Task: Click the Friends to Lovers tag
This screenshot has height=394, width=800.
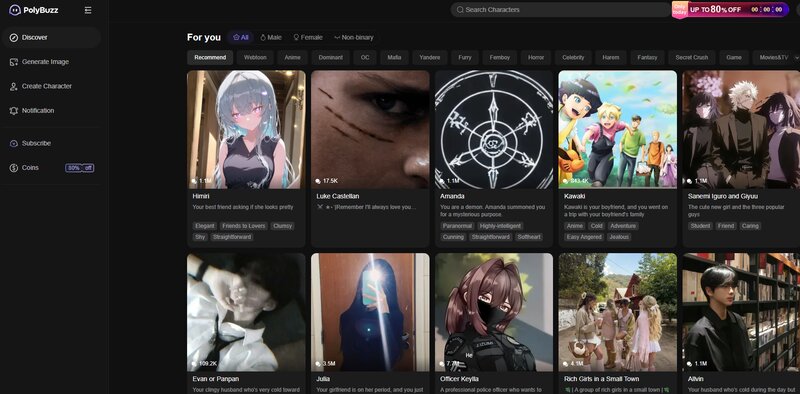Action: click(244, 226)
